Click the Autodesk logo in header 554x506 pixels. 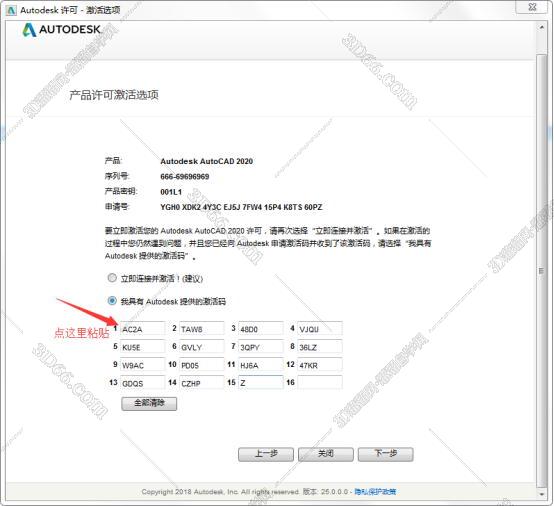[61, 30]
